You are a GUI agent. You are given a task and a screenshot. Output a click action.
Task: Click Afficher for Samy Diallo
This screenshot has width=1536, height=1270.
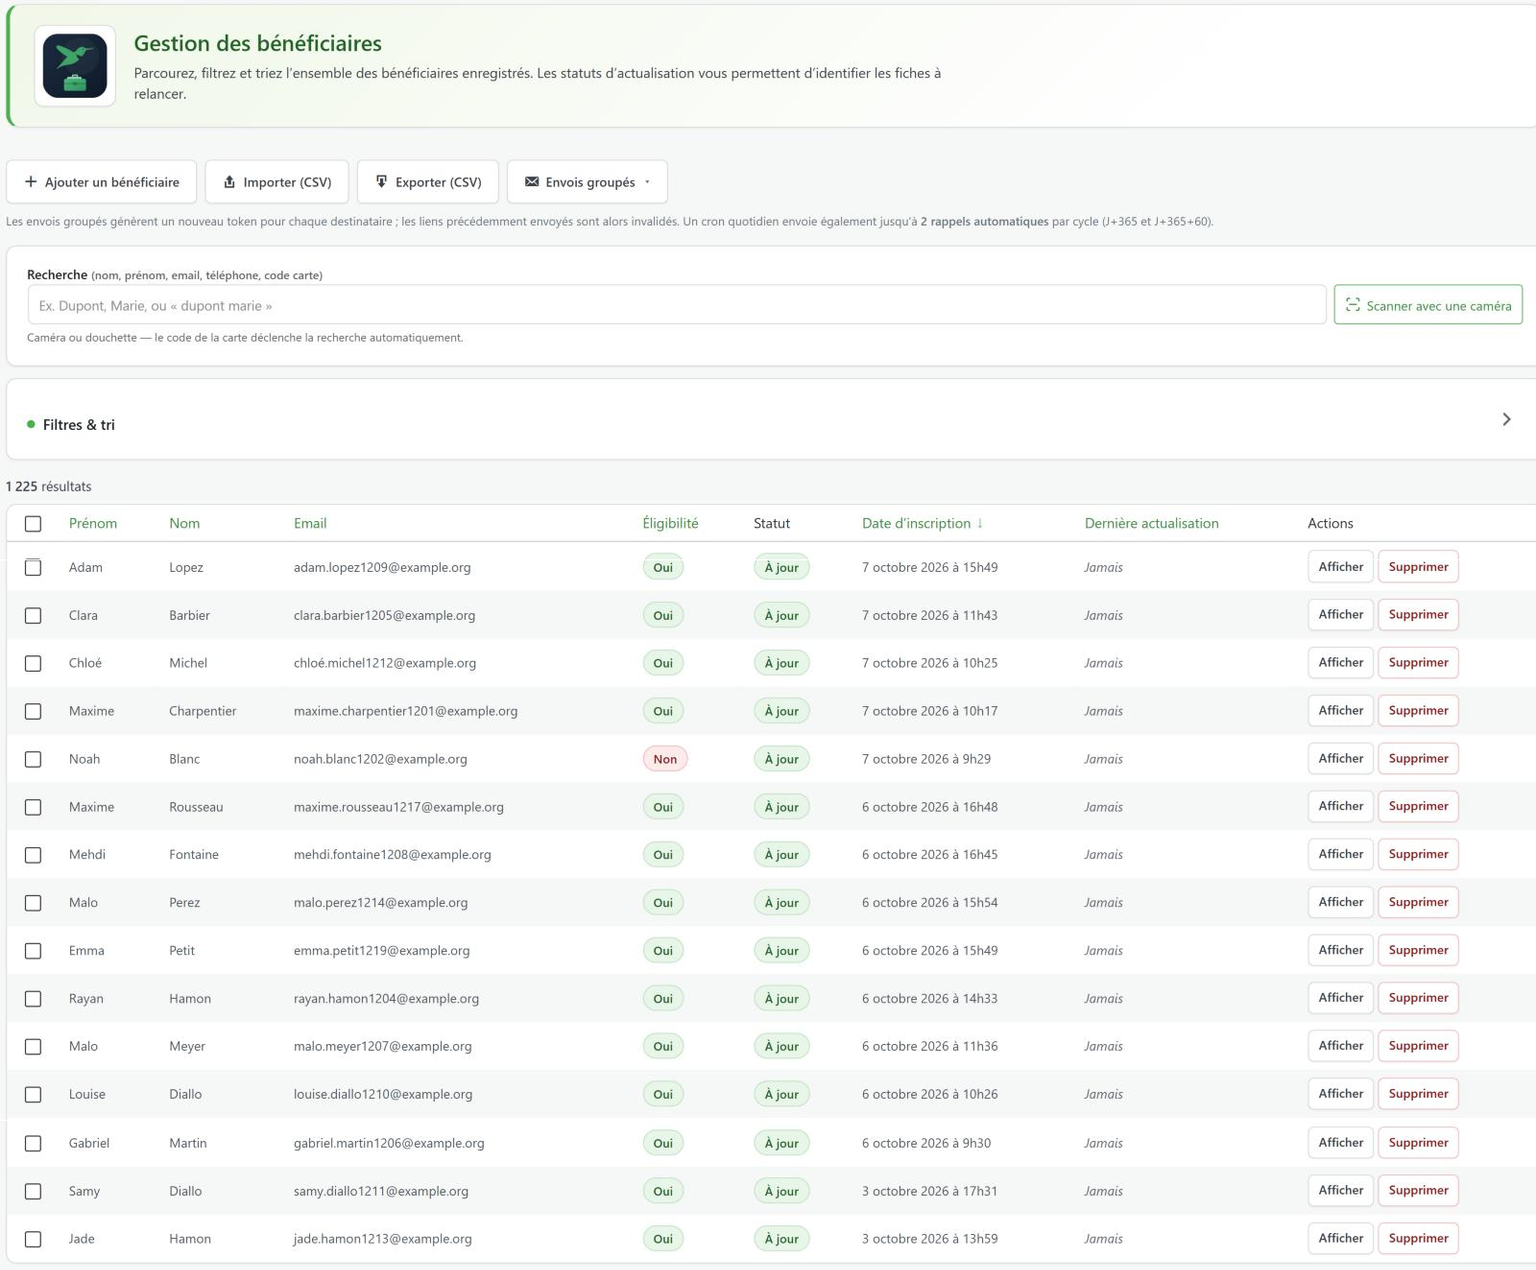[x=1340, y=1190]
